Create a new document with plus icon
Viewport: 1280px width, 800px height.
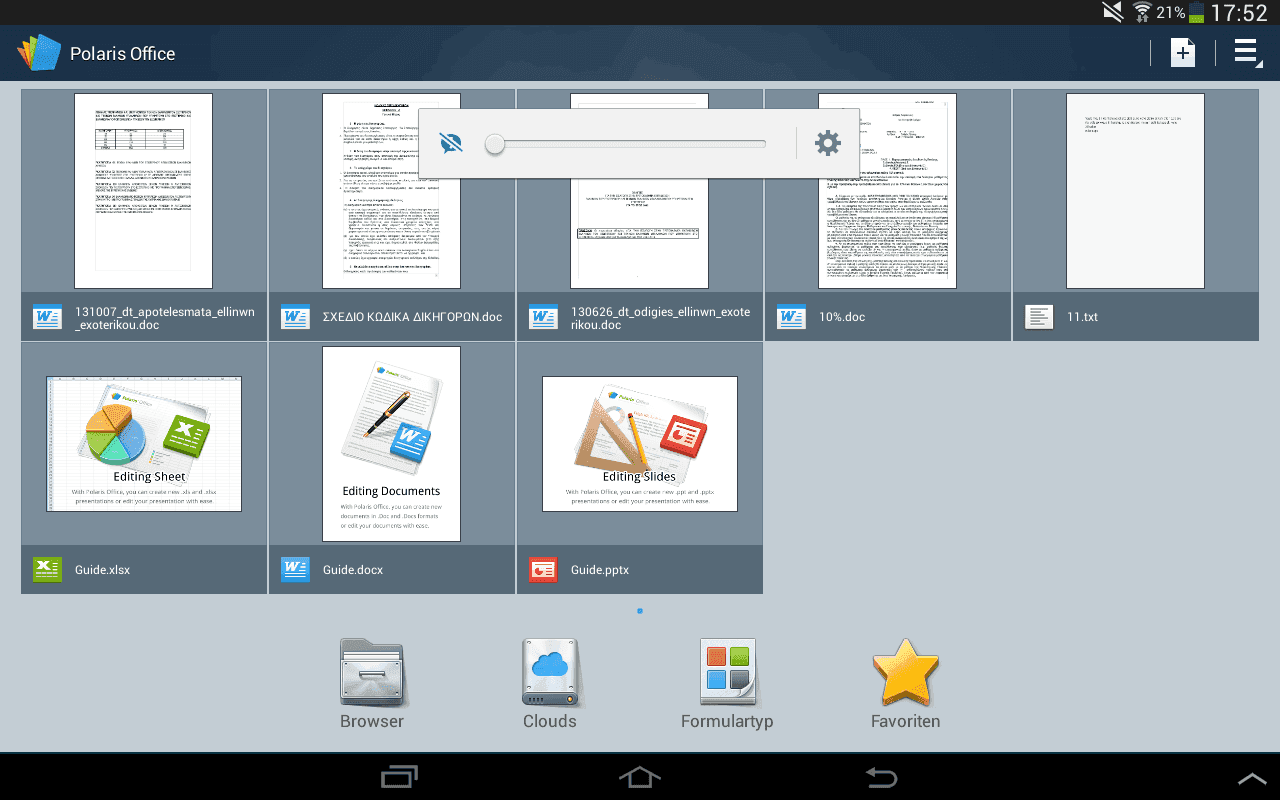(x=1183, y=53)
